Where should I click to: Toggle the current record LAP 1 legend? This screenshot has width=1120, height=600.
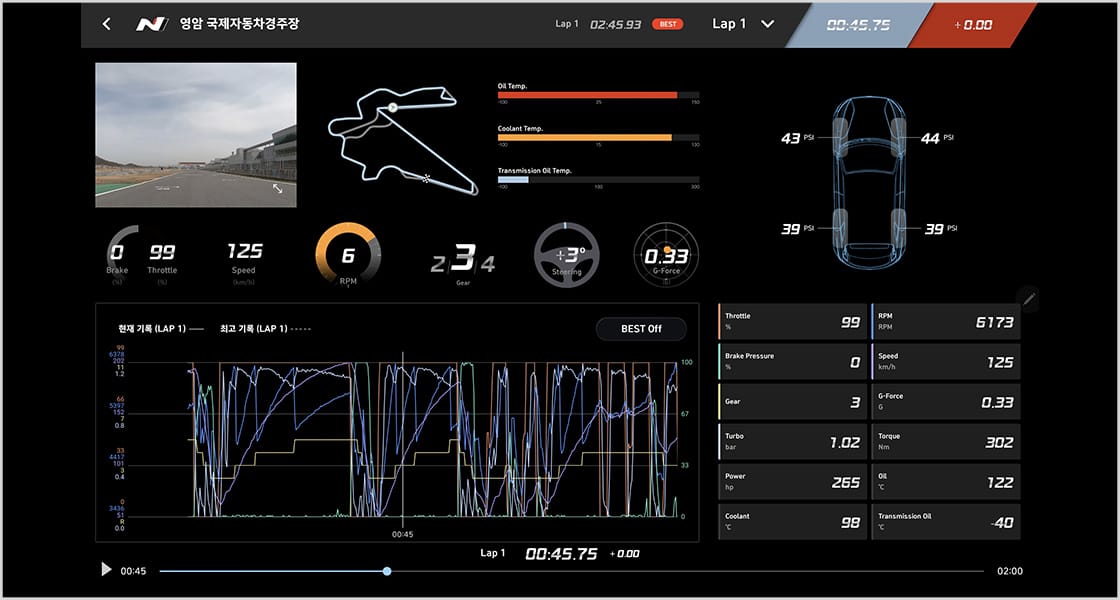point(161,329)
